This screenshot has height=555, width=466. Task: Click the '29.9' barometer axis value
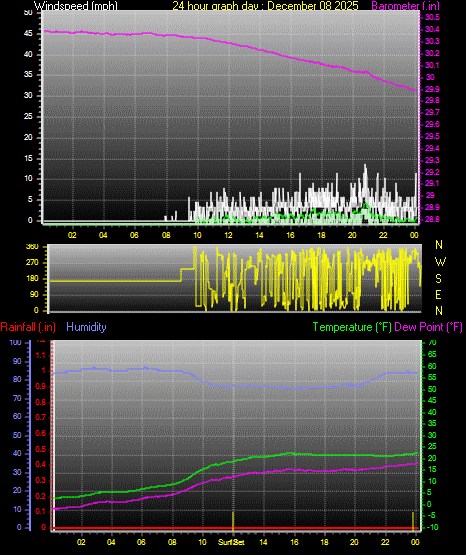[432, 89]
